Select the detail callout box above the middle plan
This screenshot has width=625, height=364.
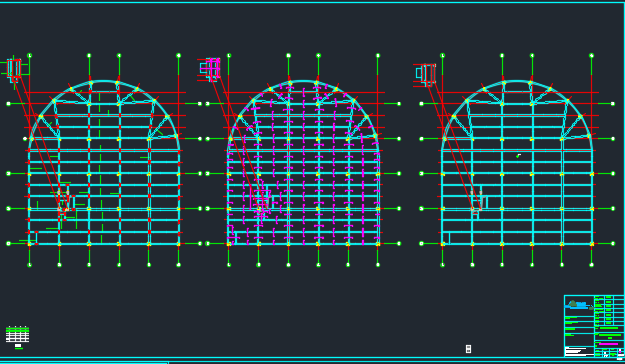[210, 70]
